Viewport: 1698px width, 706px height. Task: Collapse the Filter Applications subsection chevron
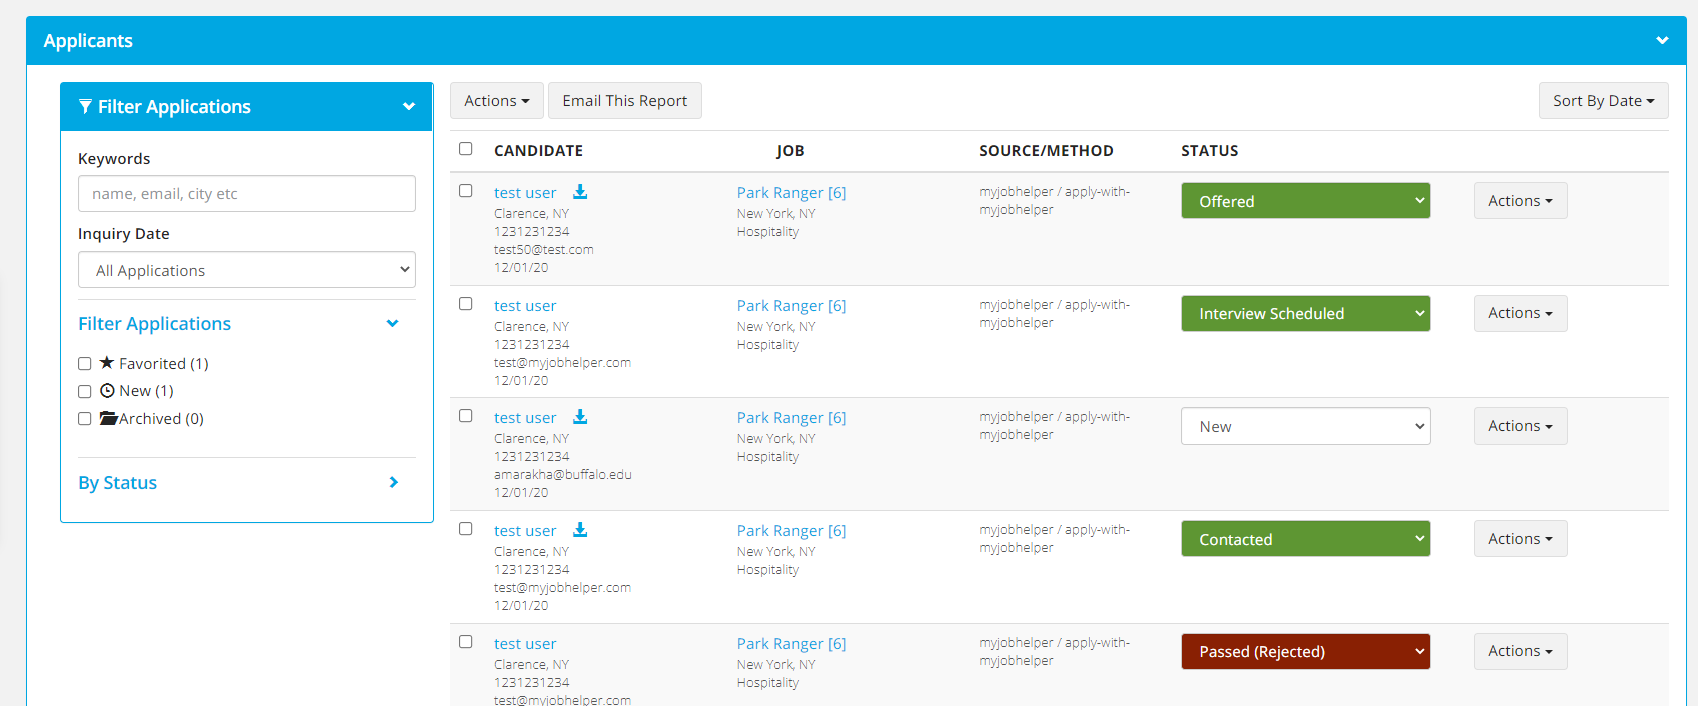392,324
